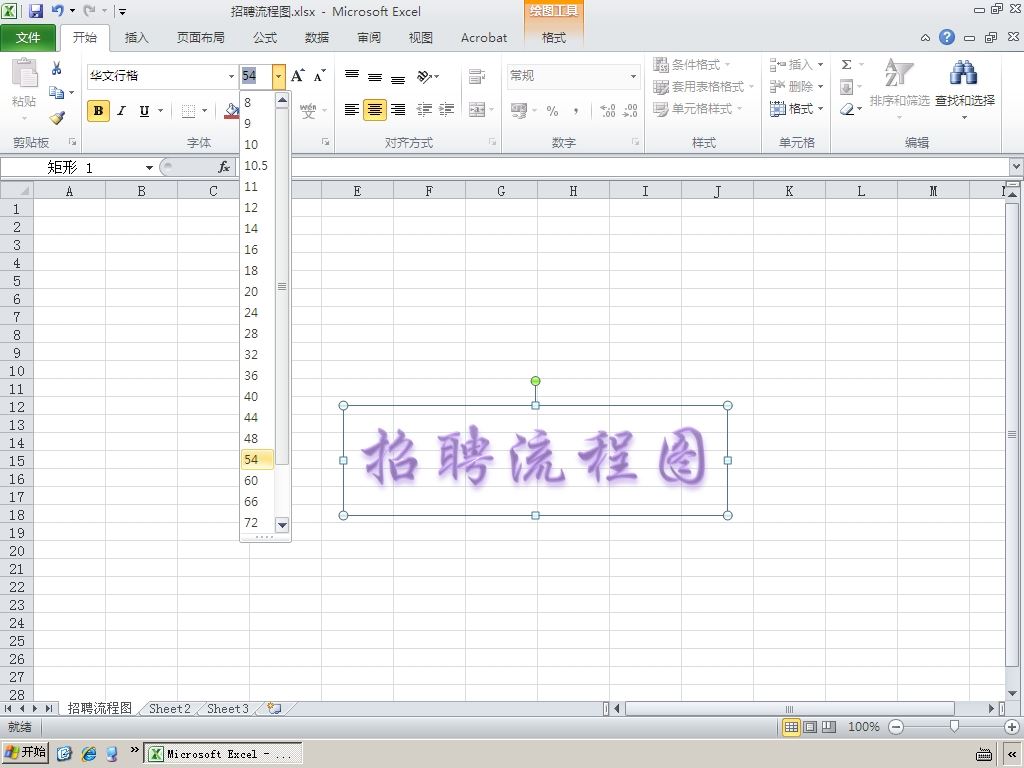1024x768 pixels.
Task: Expand the formula bar with its chevron
Action: tap(1016, 167)
